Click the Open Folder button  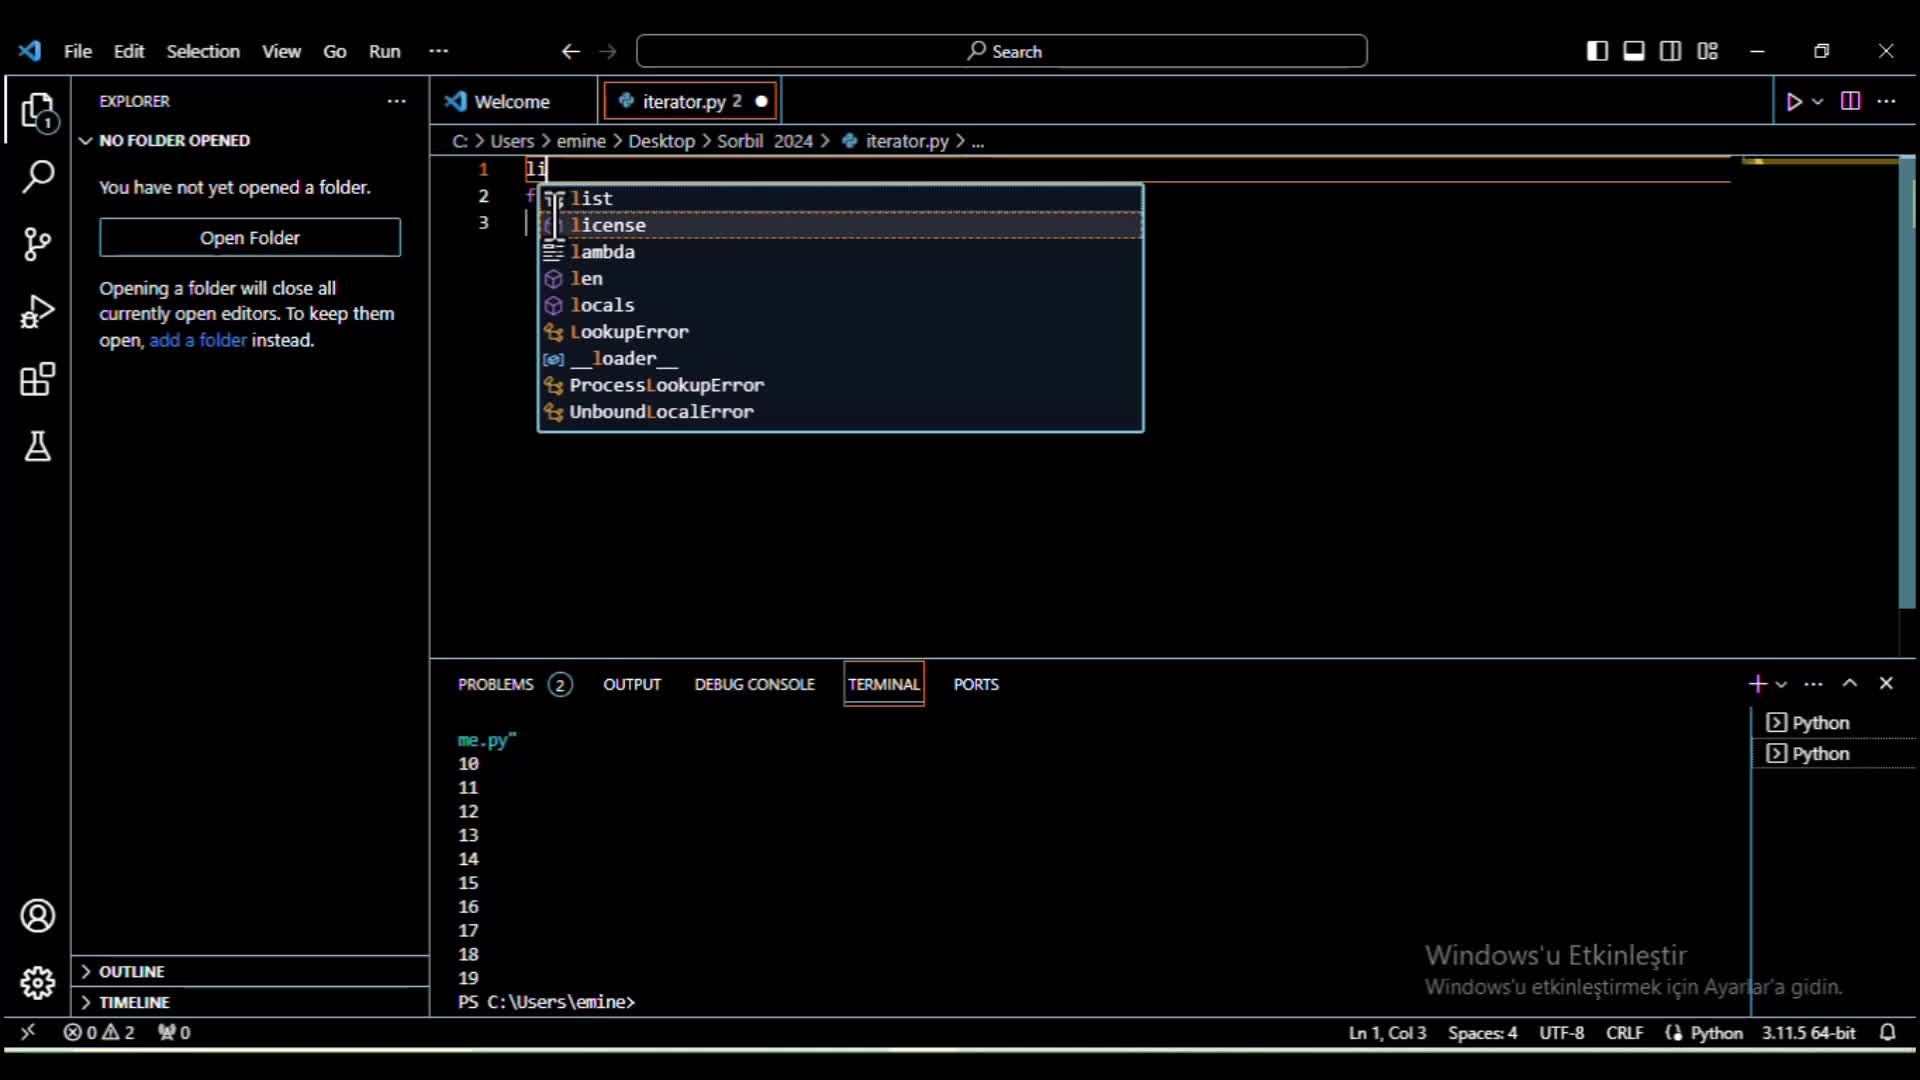click(x=250, y=238)
